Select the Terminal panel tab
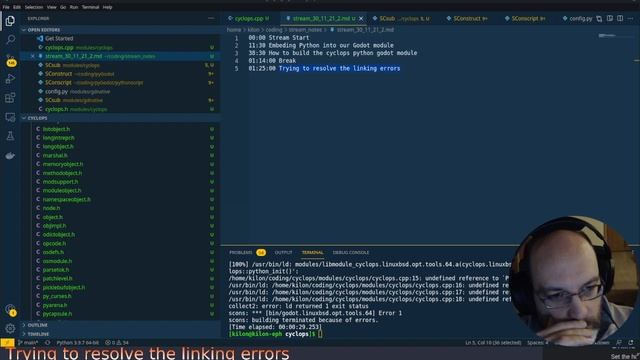 click(x=312, y=252)
